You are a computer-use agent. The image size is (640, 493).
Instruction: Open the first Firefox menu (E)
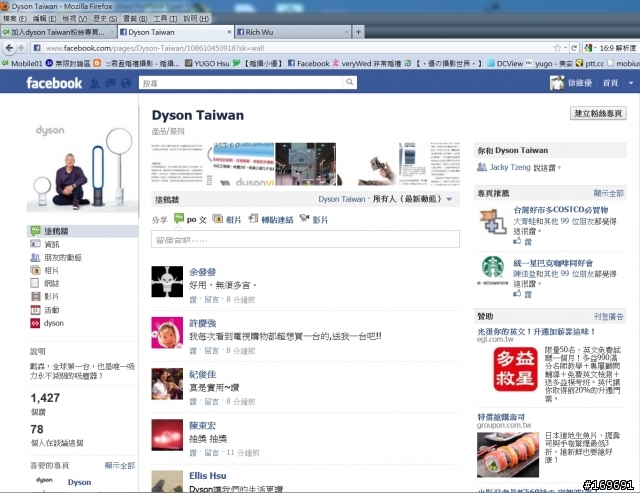point(15,18)
